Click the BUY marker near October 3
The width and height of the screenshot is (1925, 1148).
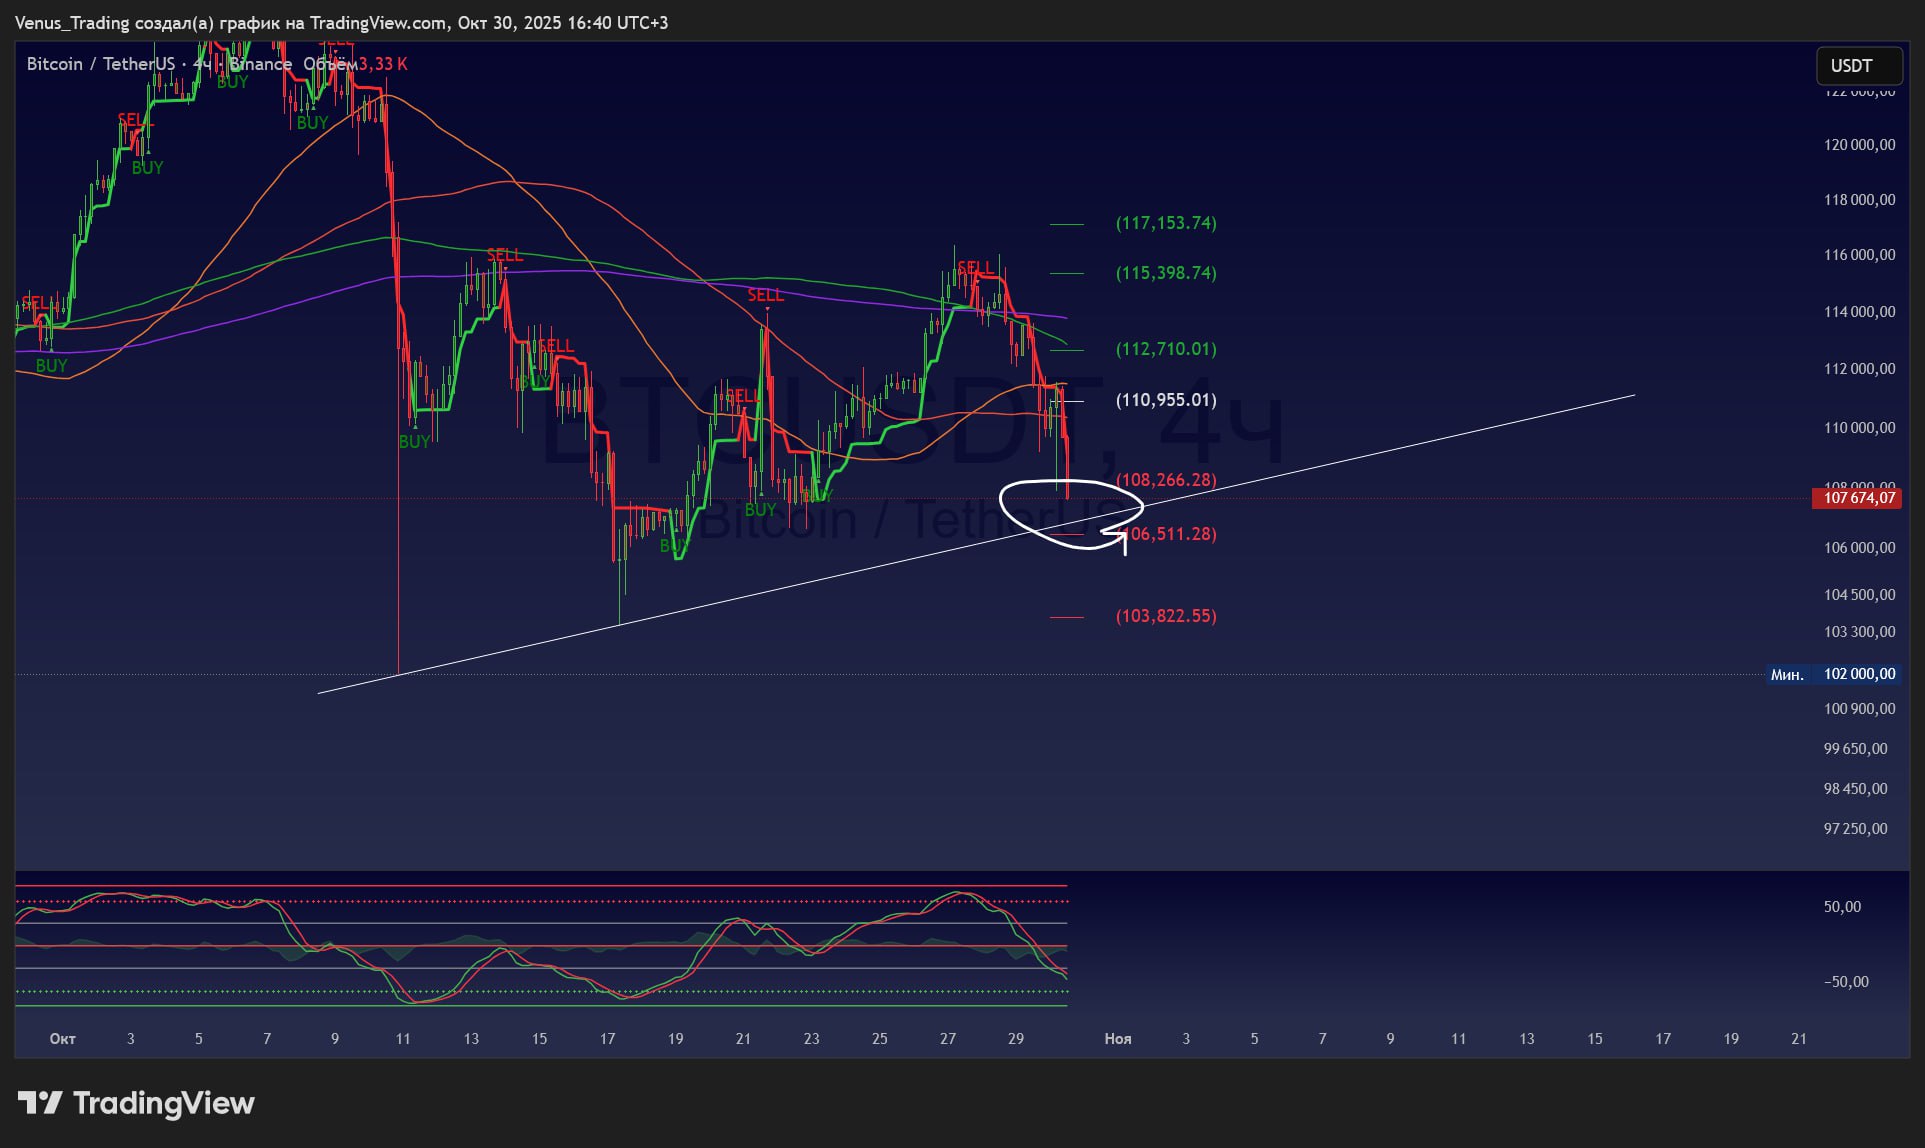pyautogui.click(x=147, y=168)
